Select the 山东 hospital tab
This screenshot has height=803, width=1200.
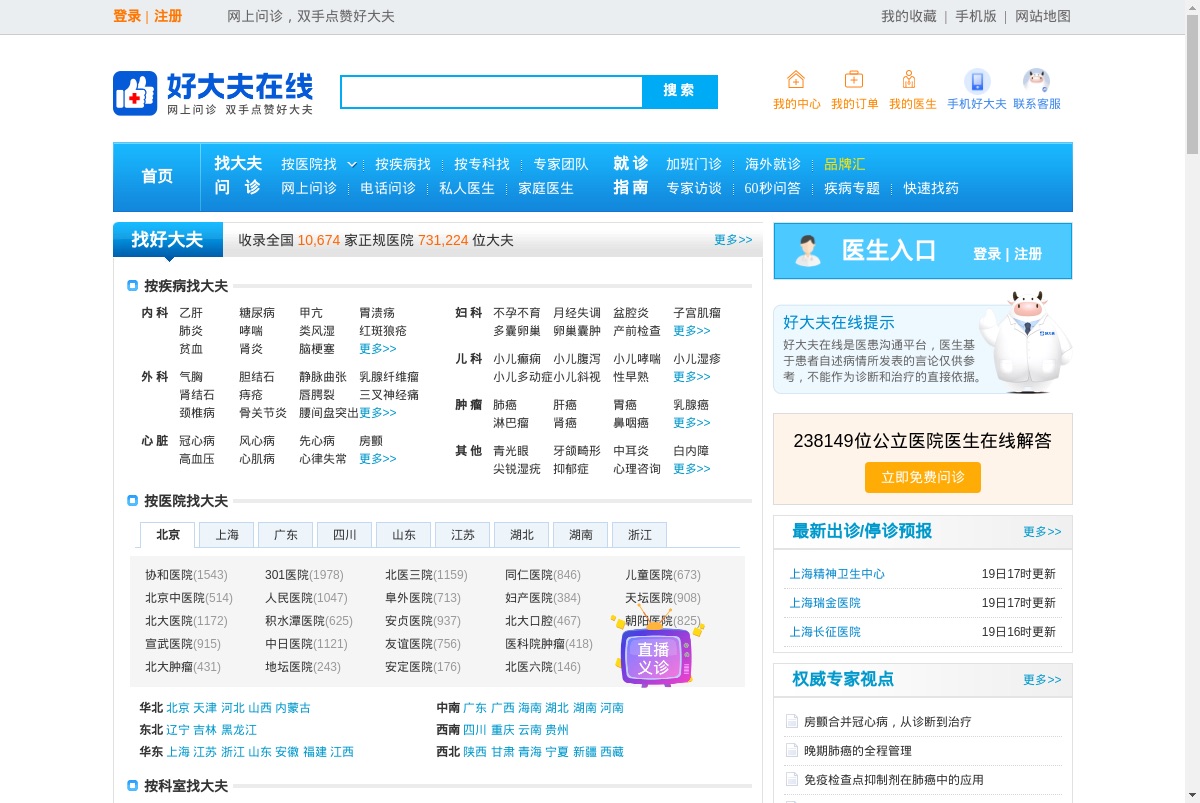tap(404, 535)
